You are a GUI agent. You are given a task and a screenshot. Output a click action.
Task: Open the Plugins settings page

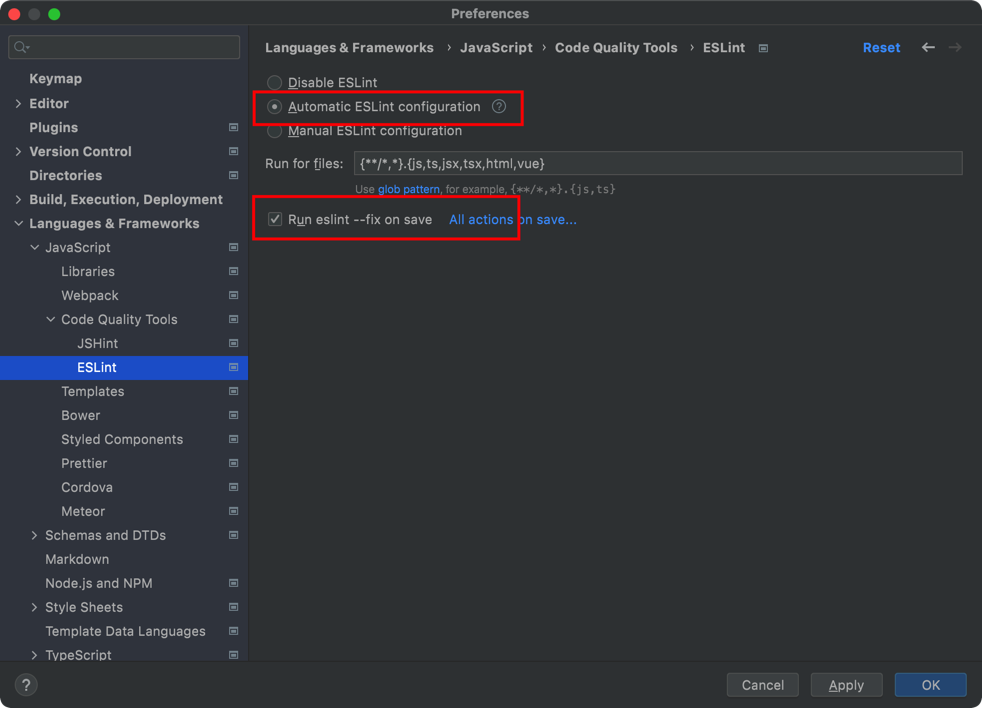click(x=54, y=127)
